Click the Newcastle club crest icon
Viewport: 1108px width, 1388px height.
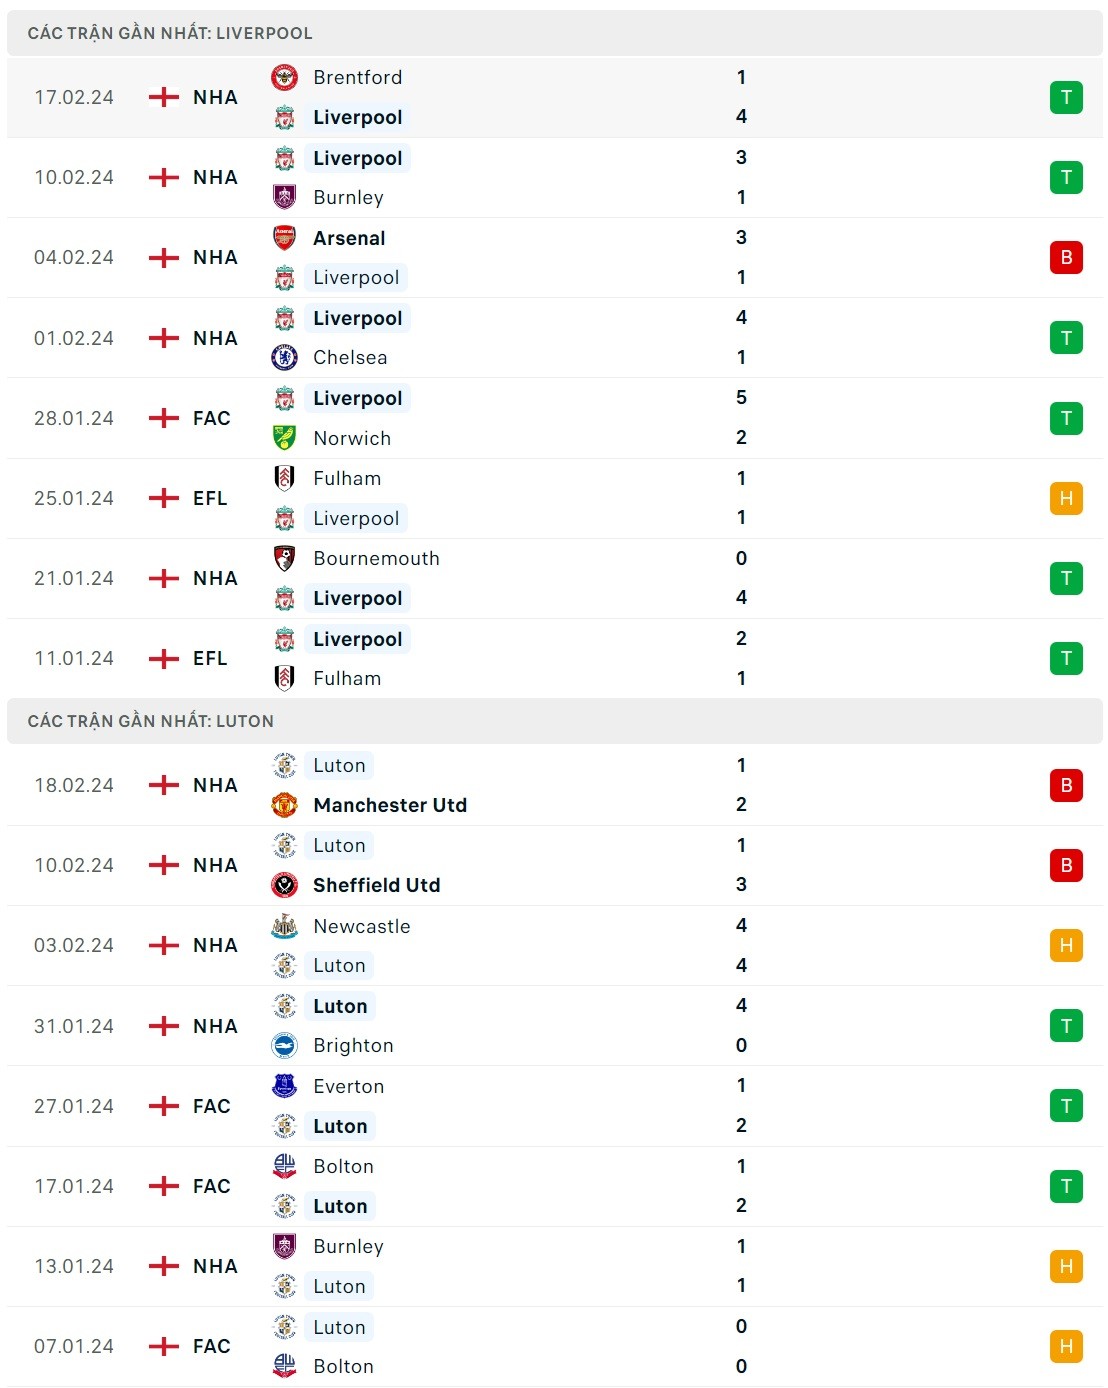(x=285, y=926)
